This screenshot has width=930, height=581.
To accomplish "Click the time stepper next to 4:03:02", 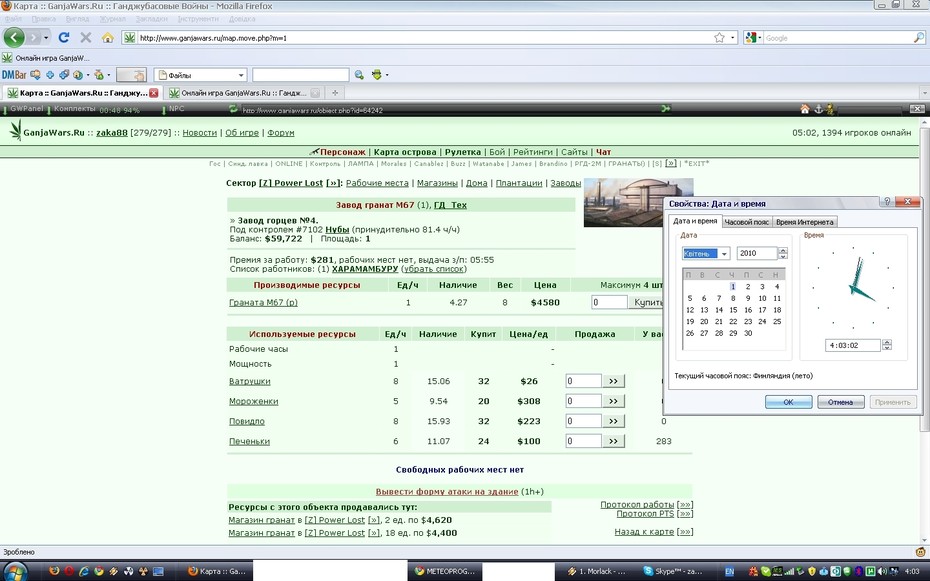I will [887, 344].
